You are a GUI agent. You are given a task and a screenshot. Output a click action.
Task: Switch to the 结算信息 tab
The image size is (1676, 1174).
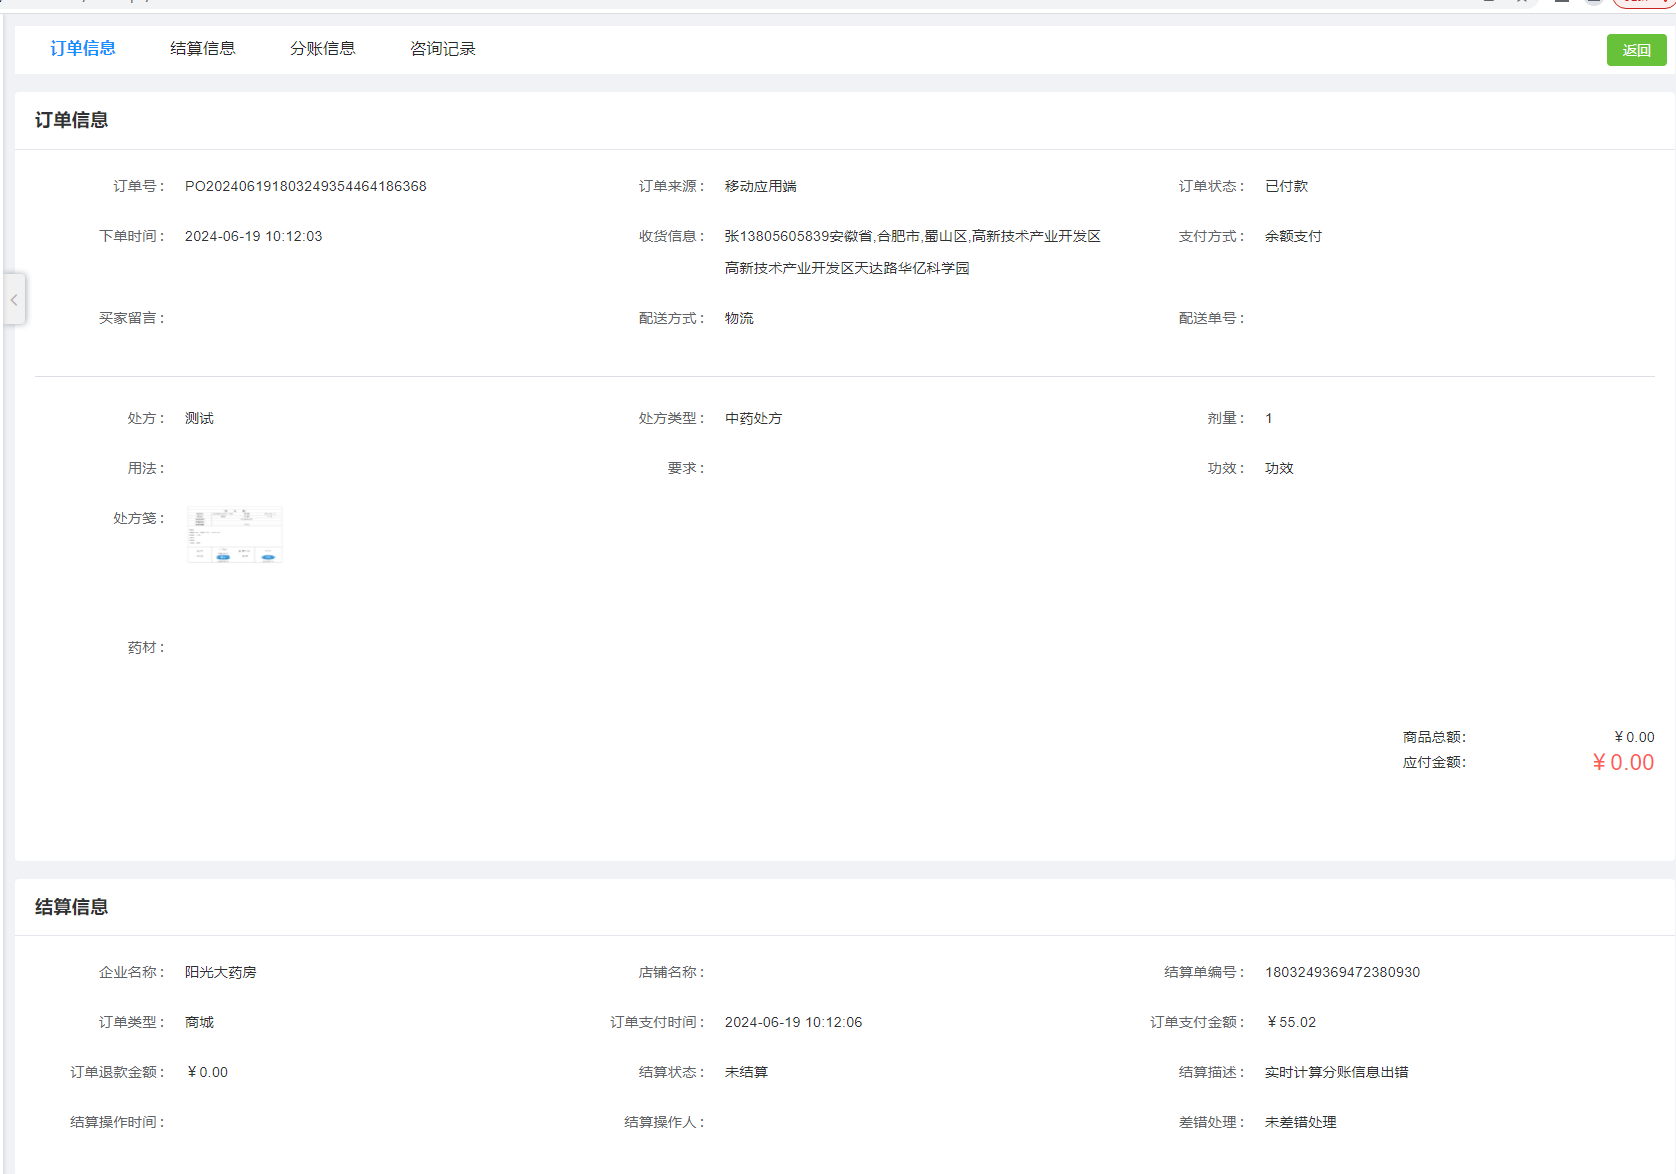(202, 49)
